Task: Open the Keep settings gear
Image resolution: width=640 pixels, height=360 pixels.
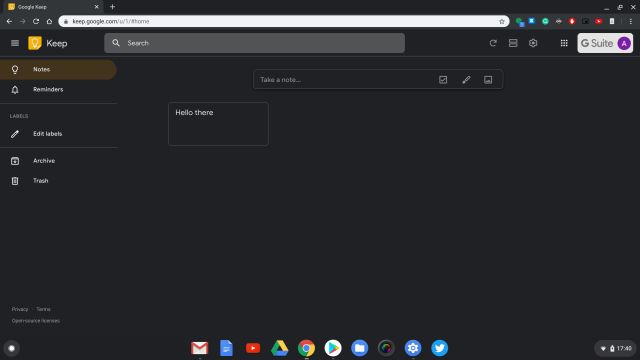Action: point(533,43)
